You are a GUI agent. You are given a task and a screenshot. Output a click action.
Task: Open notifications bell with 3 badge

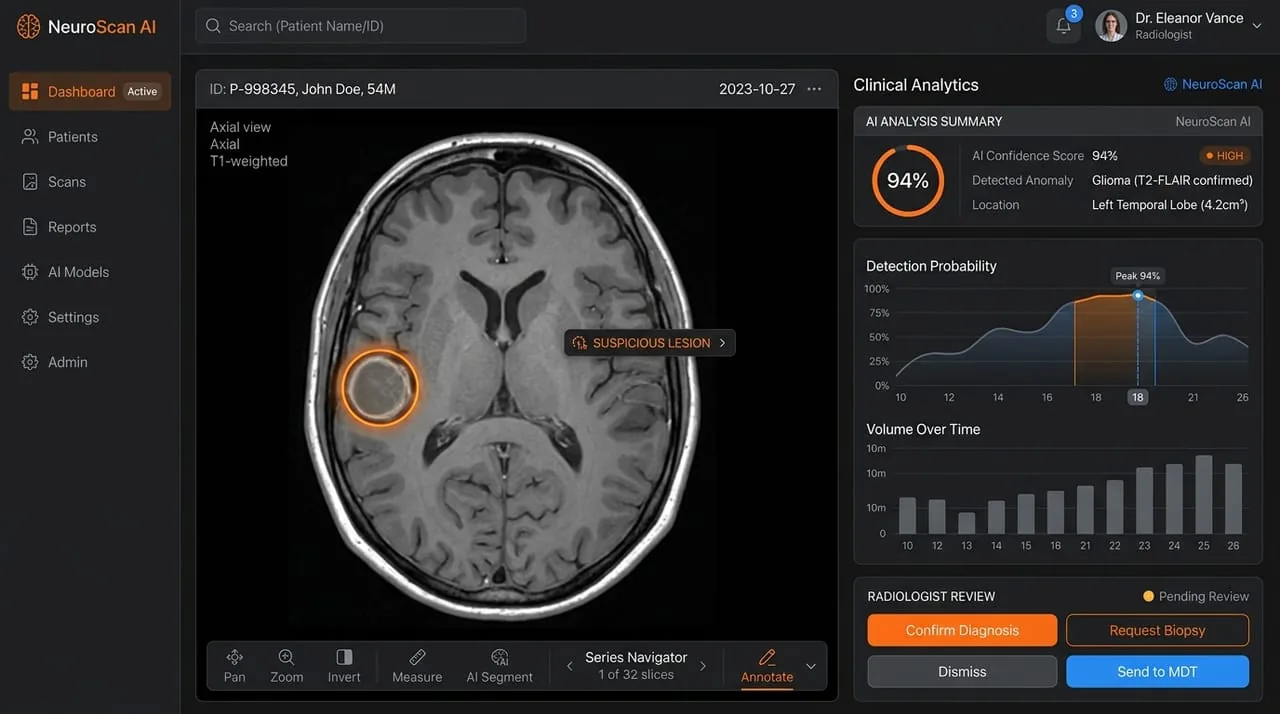click(1064, 26)
